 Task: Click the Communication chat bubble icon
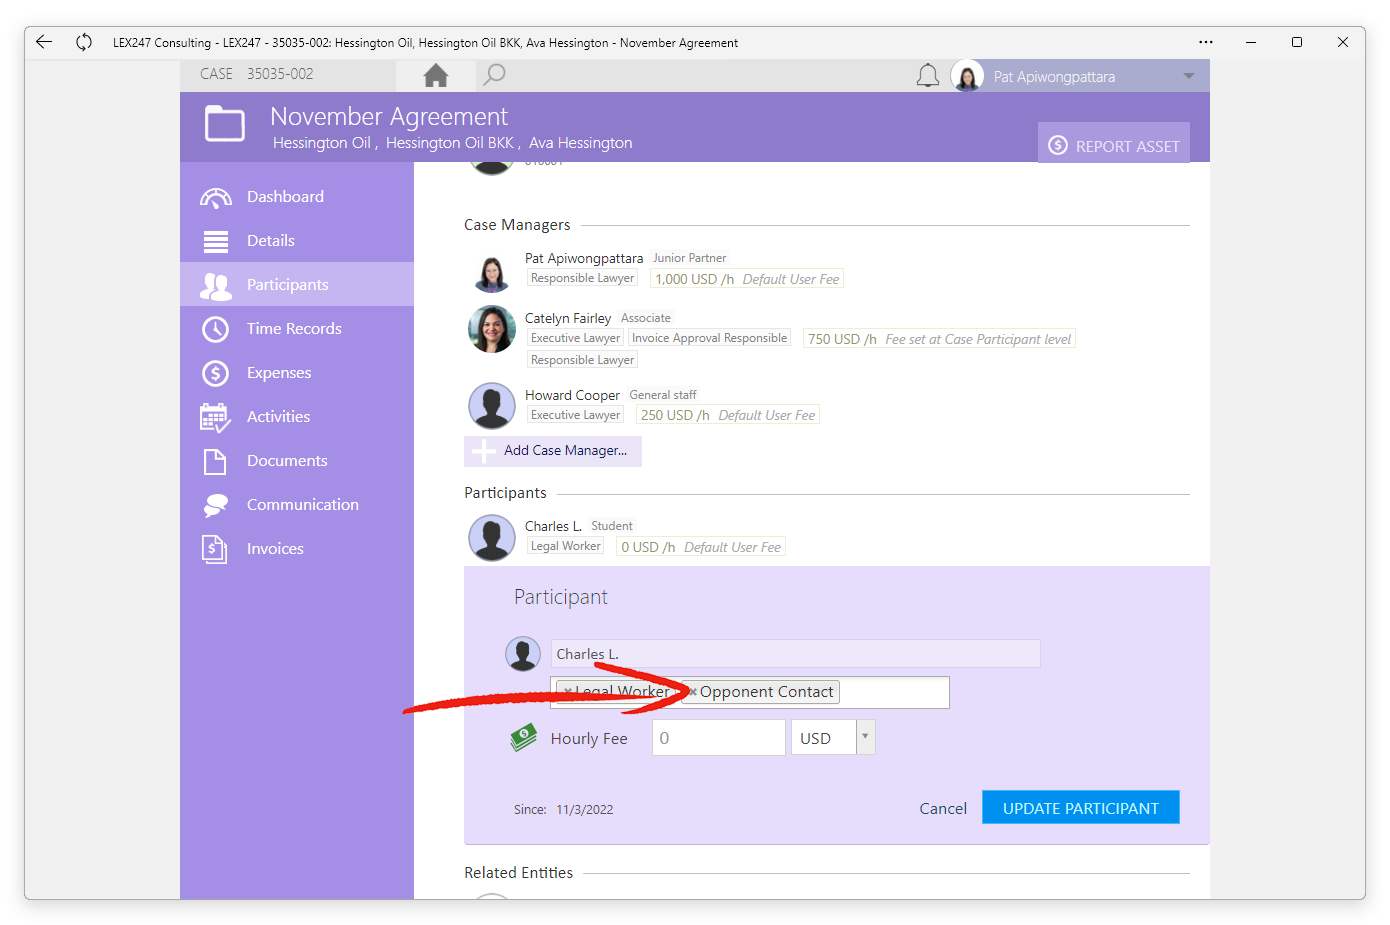(216, 505)
